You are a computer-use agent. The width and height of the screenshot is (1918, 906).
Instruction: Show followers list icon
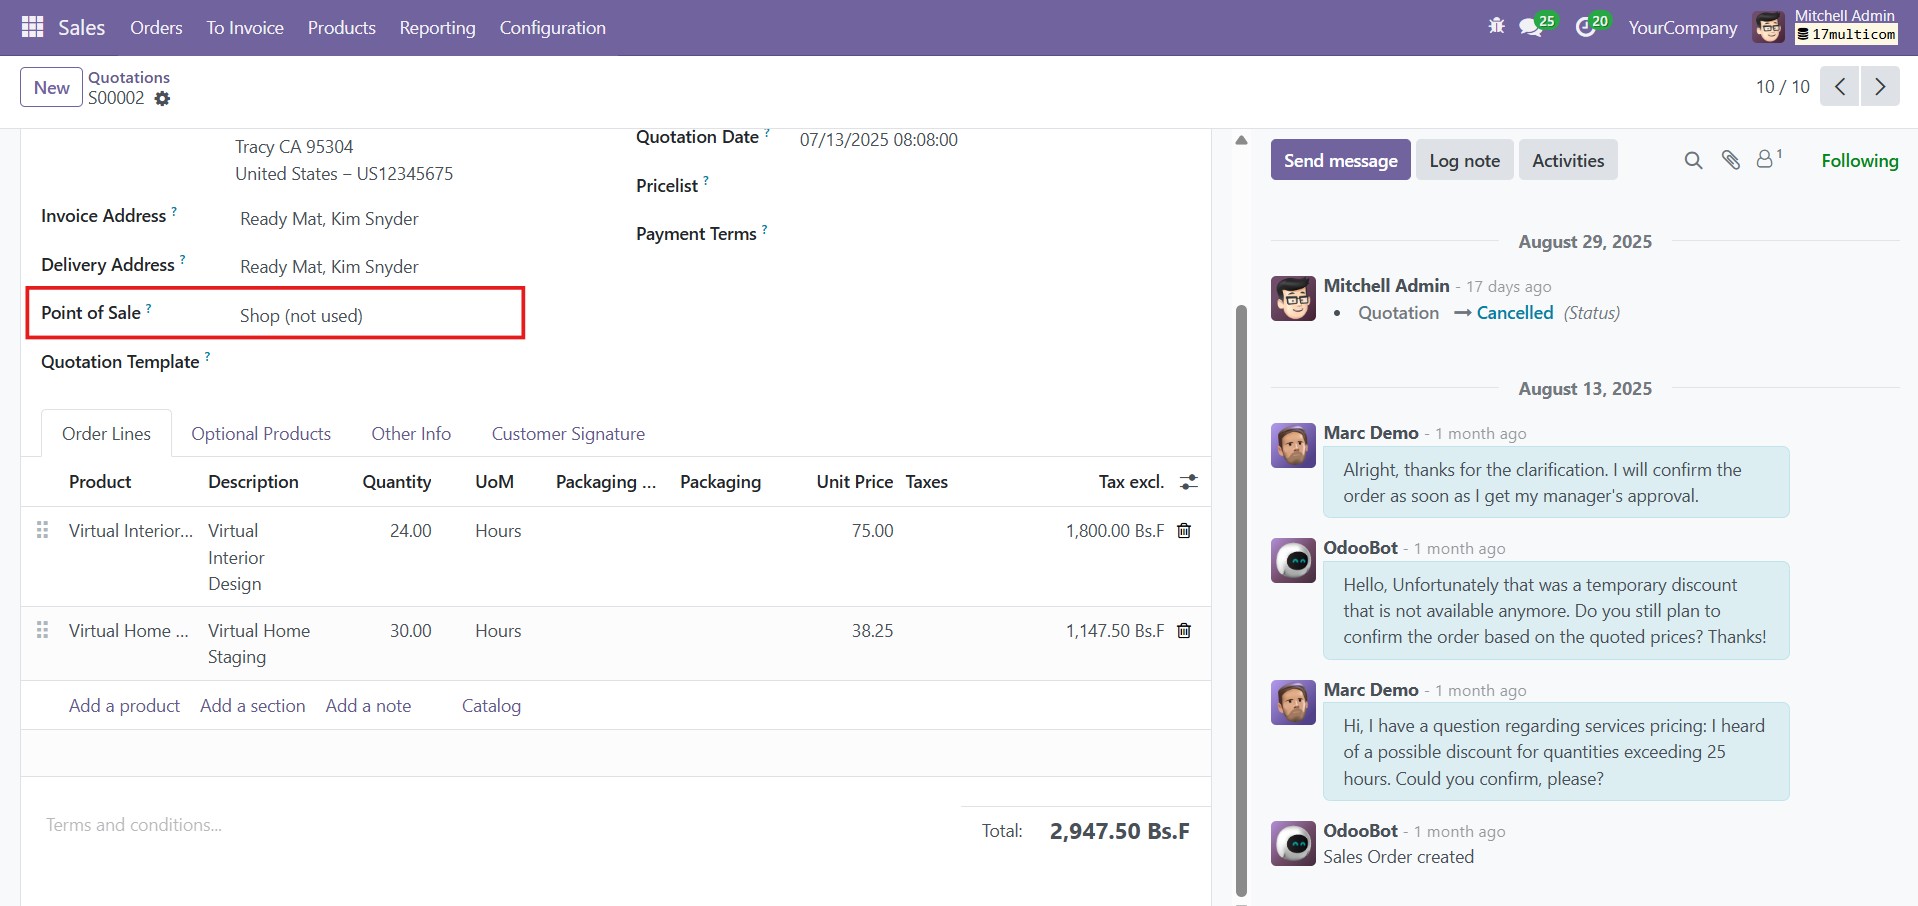coord(1767,160)
